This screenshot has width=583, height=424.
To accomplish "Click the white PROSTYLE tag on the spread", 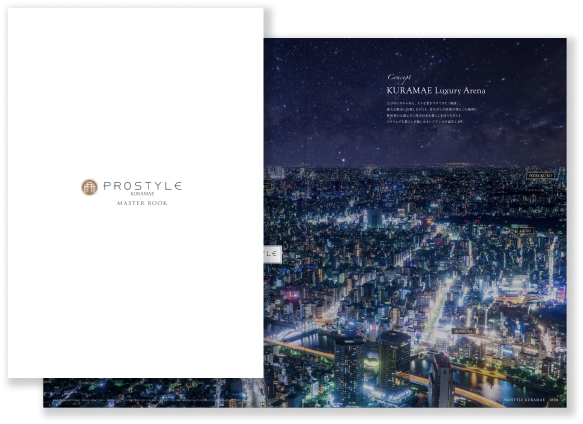I will tap(273, 254).
